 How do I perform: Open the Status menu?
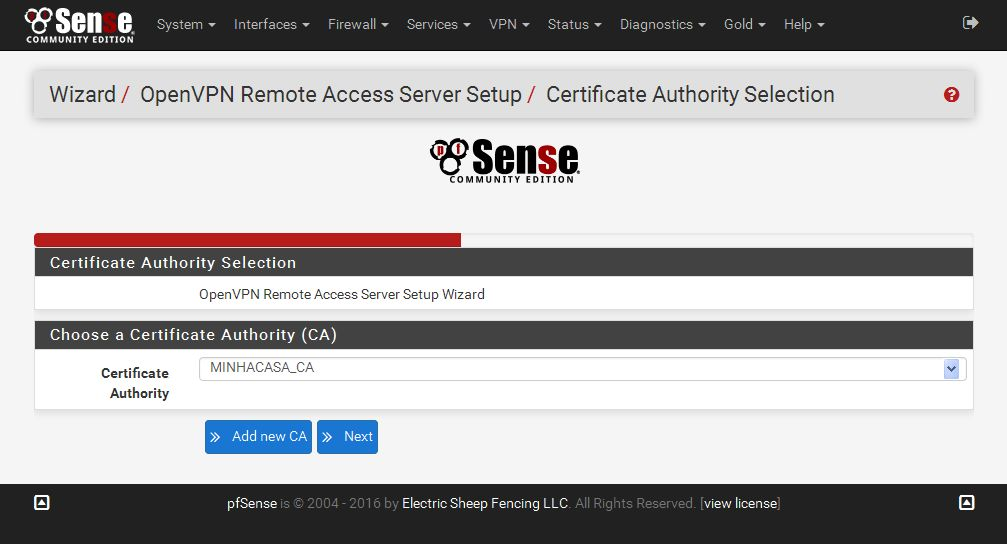tap(575, 24)
